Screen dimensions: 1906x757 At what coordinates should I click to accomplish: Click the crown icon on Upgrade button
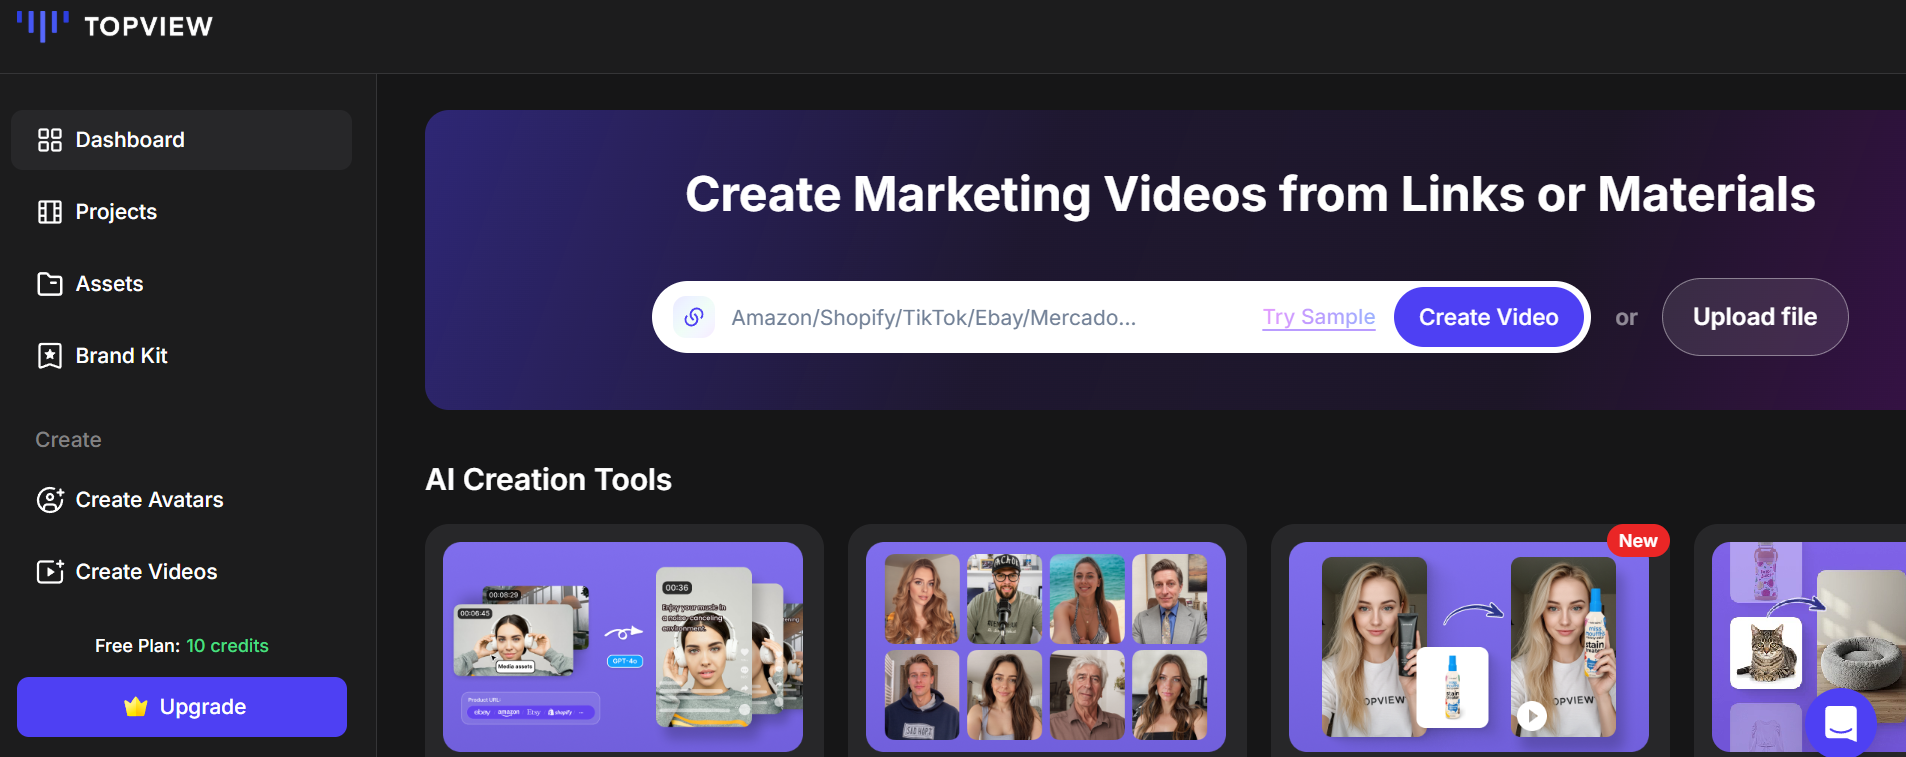coord(136,707)
